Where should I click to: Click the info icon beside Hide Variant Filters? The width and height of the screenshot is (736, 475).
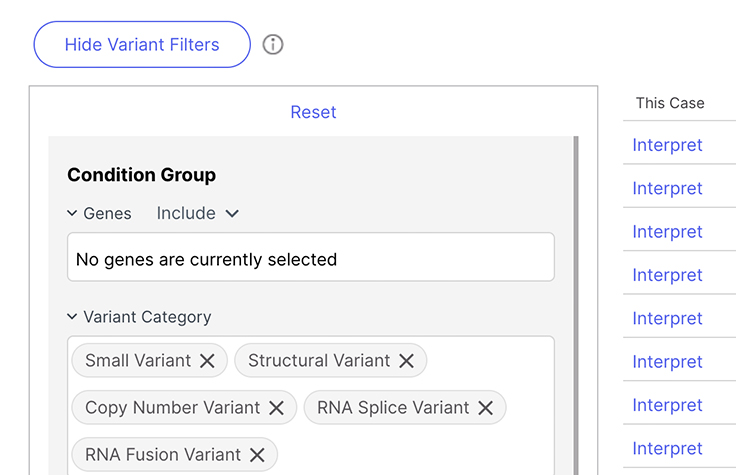pyautogui.click(x=273, y=45)
